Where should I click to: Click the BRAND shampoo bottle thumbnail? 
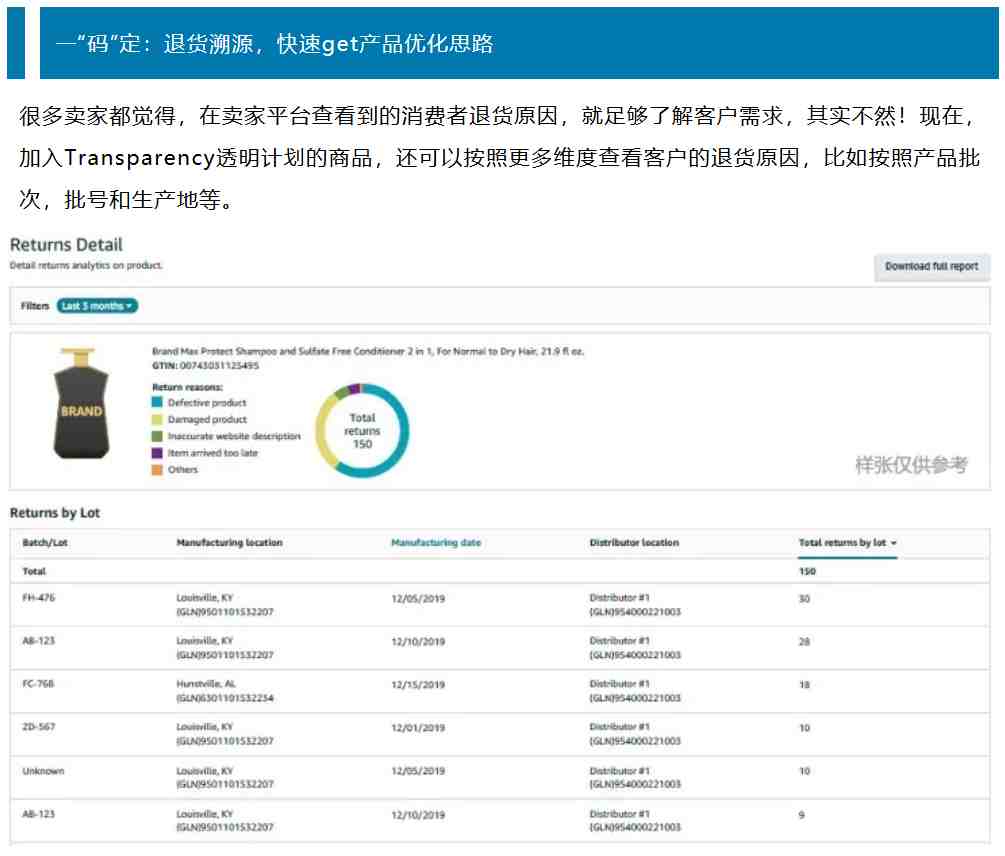pos(81,403)
